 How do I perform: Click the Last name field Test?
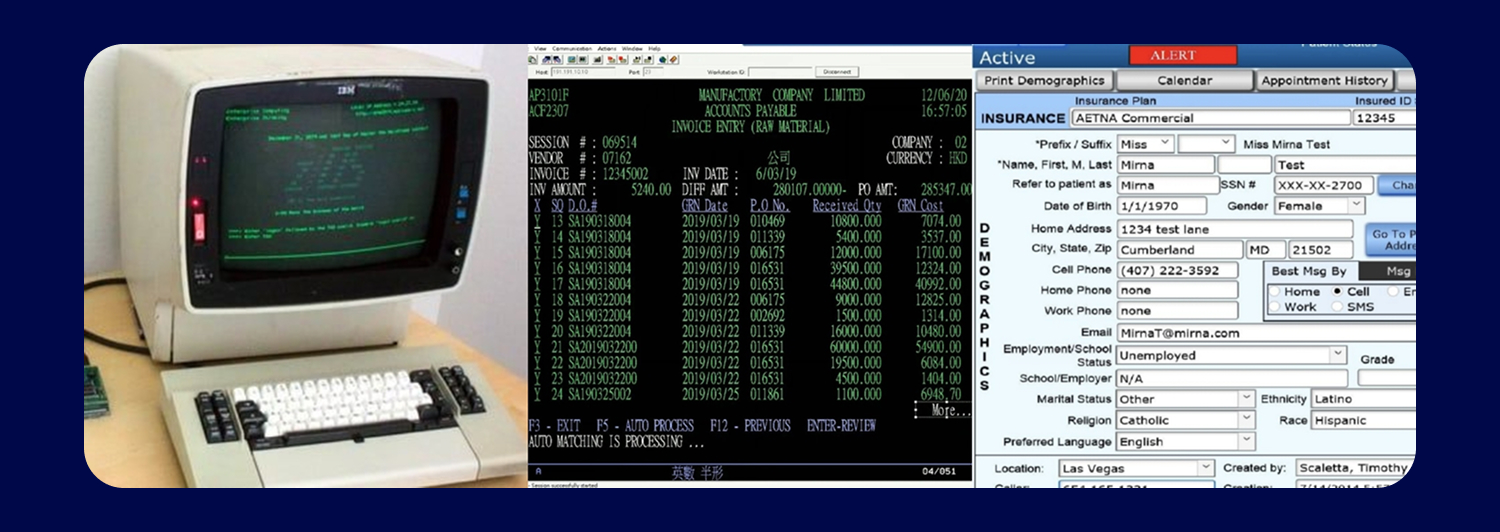tap(1345, 165)
